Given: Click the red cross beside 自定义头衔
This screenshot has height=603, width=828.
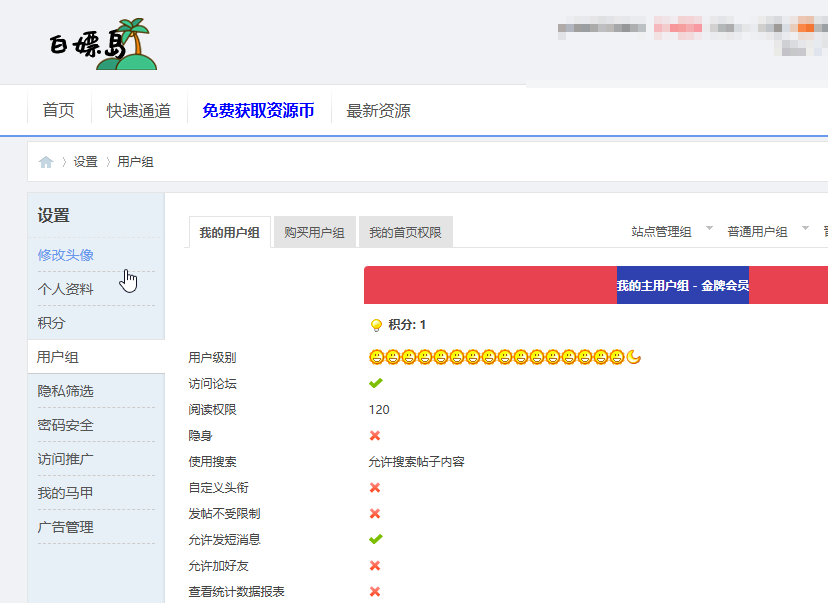Looking at the screenshot, I should click(x=375, y=487).
